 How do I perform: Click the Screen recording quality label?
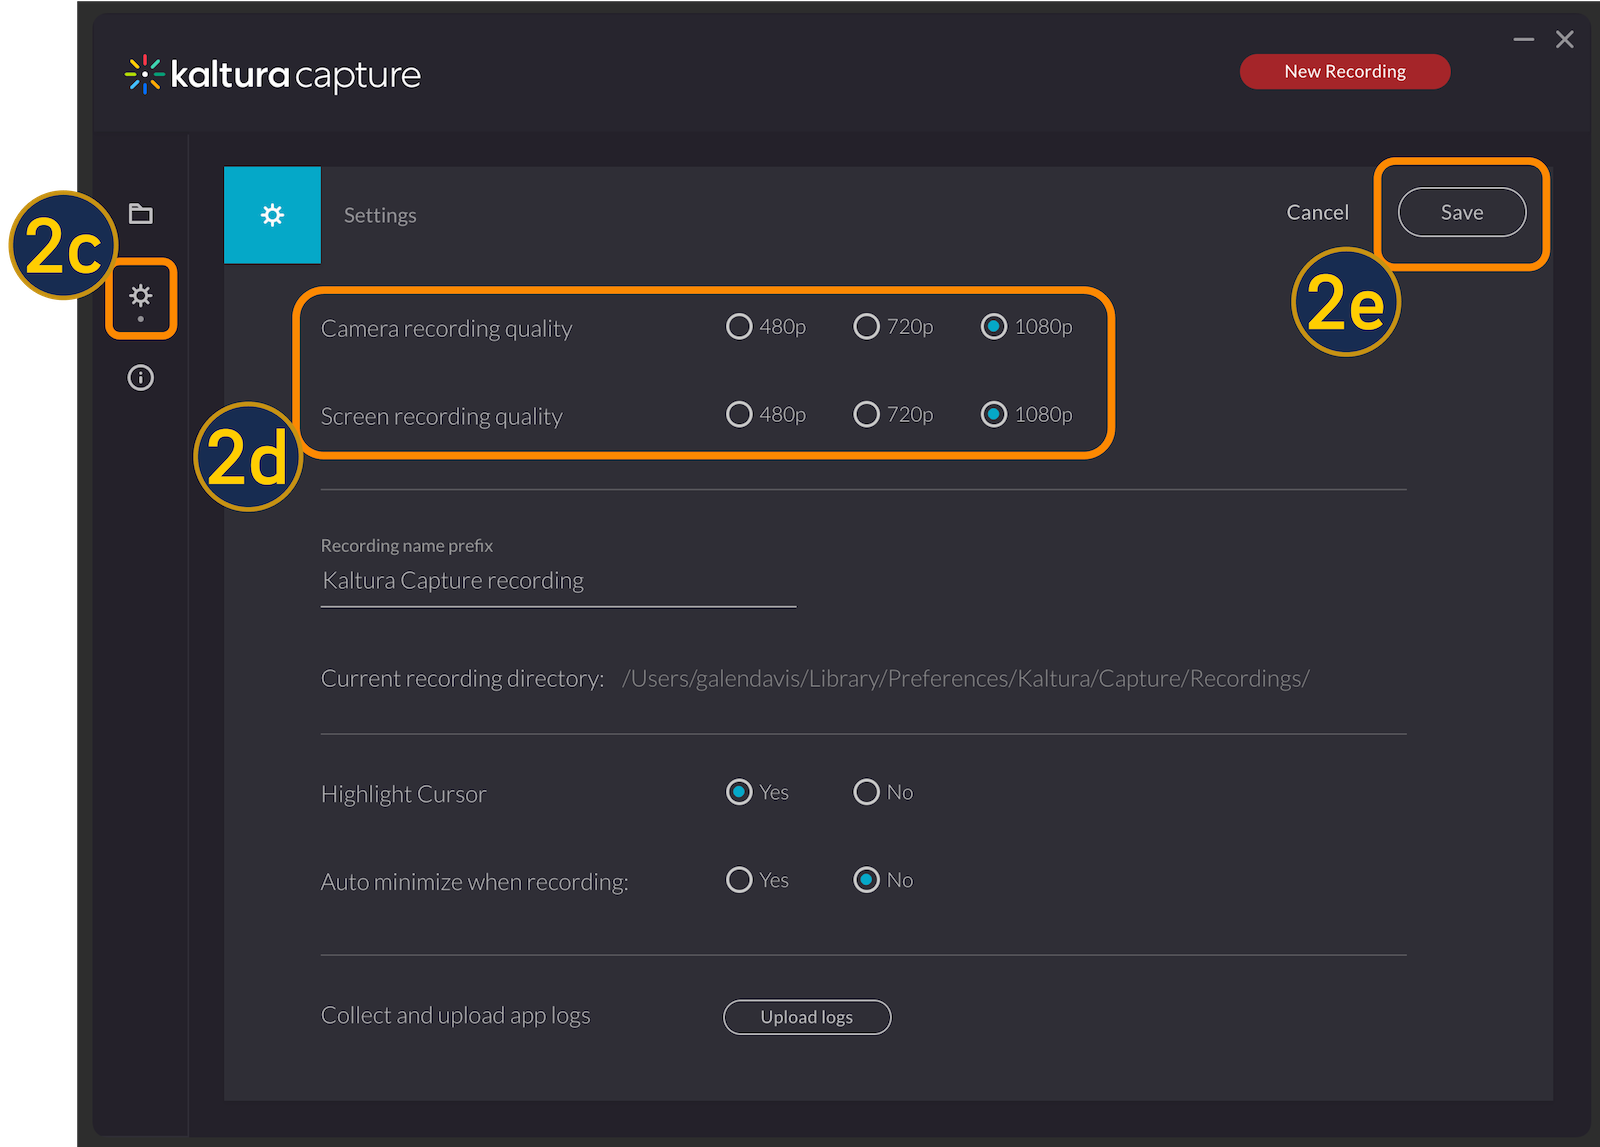[441, 416]
